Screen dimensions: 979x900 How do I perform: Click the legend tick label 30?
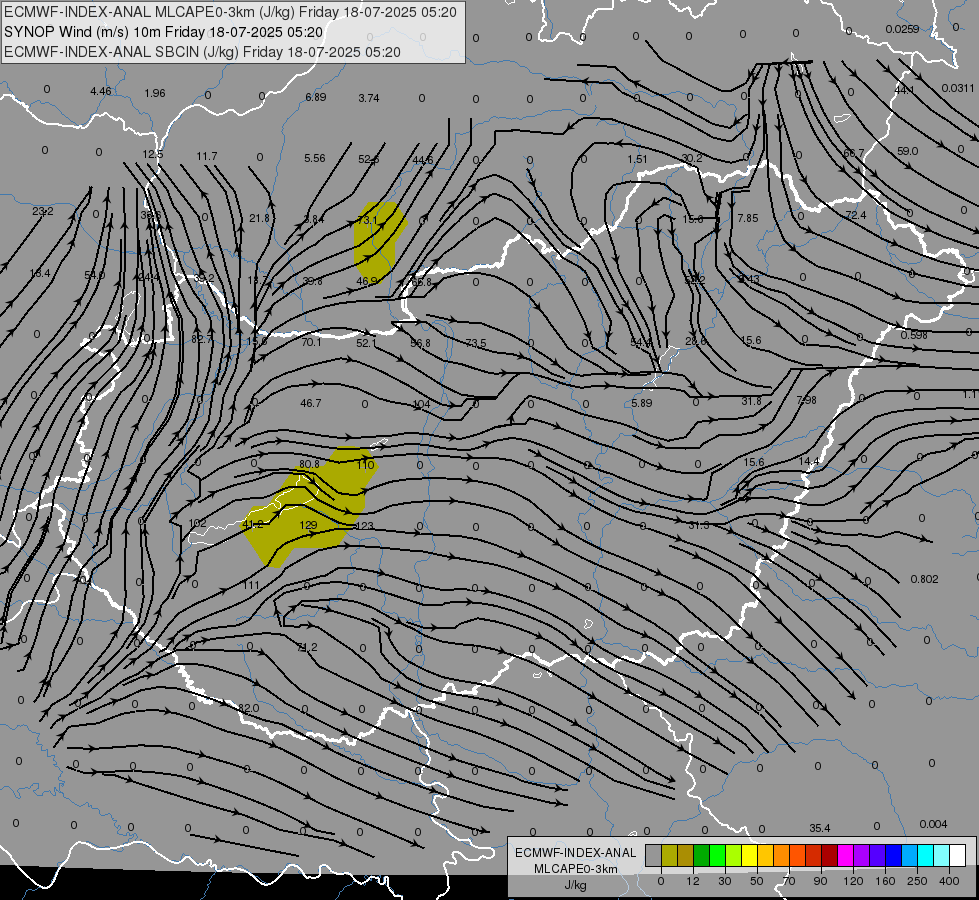[724, 881]
